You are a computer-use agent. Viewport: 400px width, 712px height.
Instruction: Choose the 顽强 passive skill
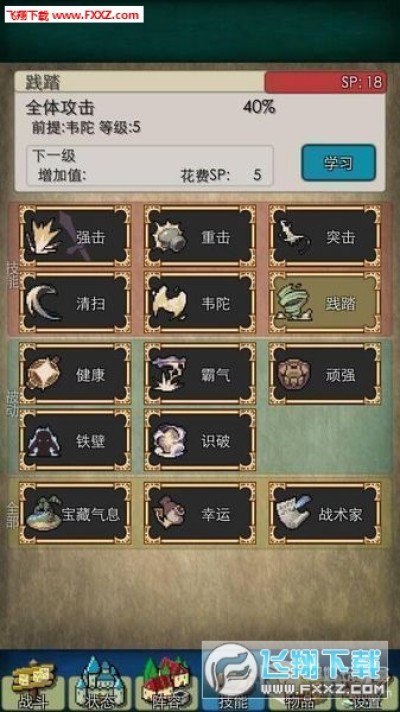pyautogui.click(x=325, y=374)
